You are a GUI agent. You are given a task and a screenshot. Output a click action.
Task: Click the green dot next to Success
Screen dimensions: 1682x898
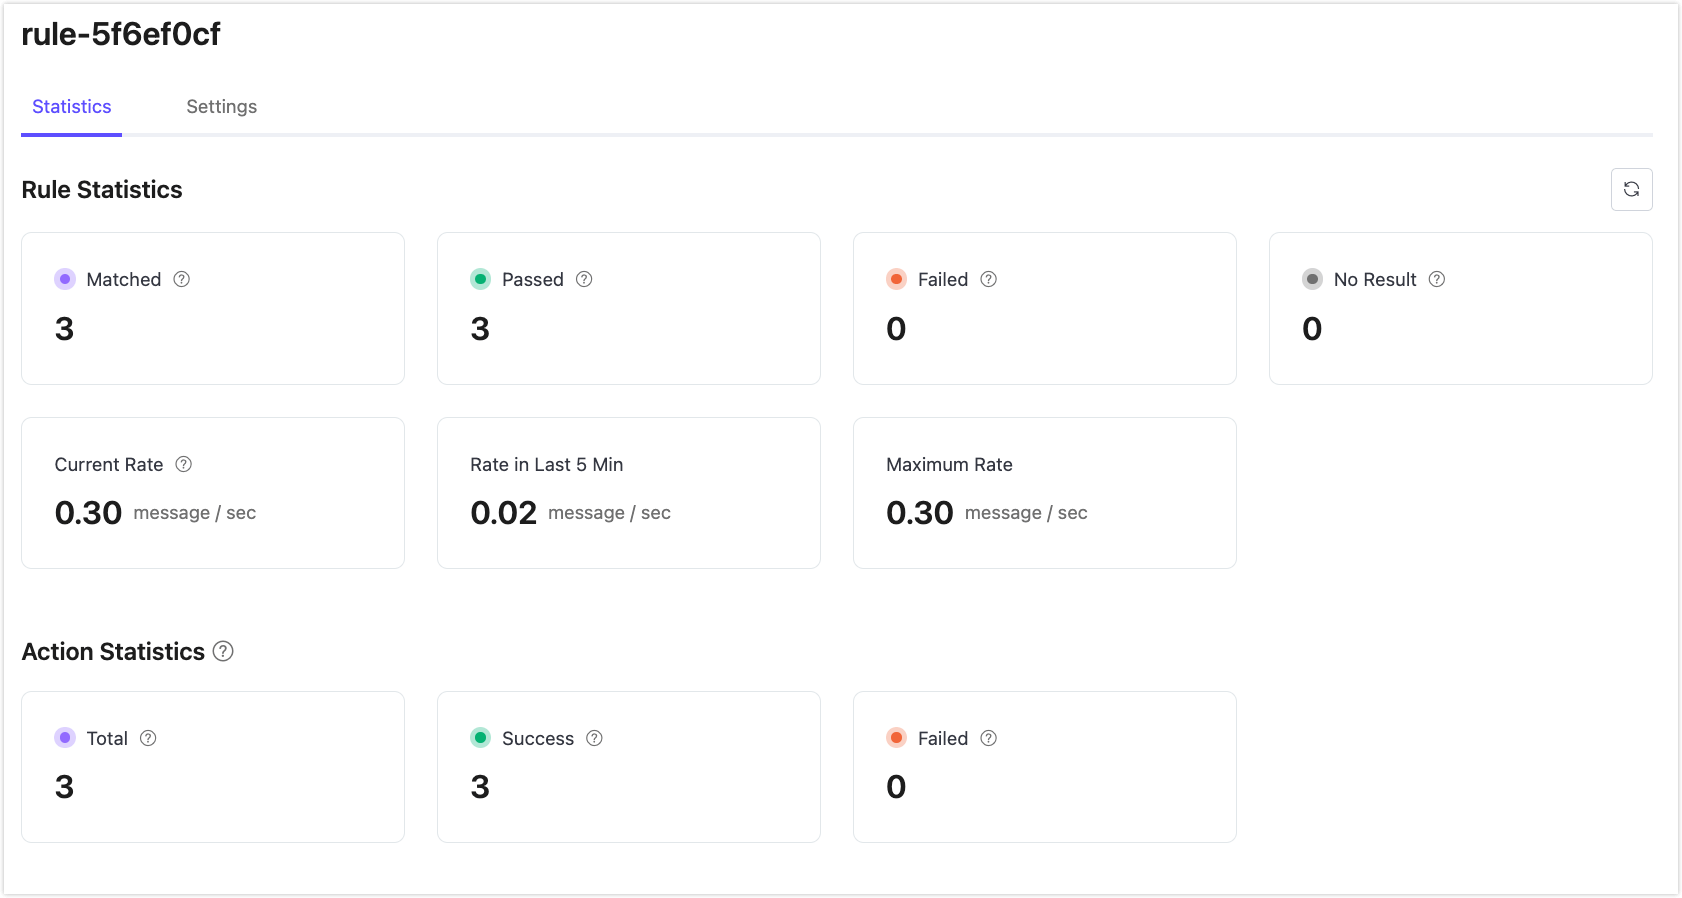[481, 738]
